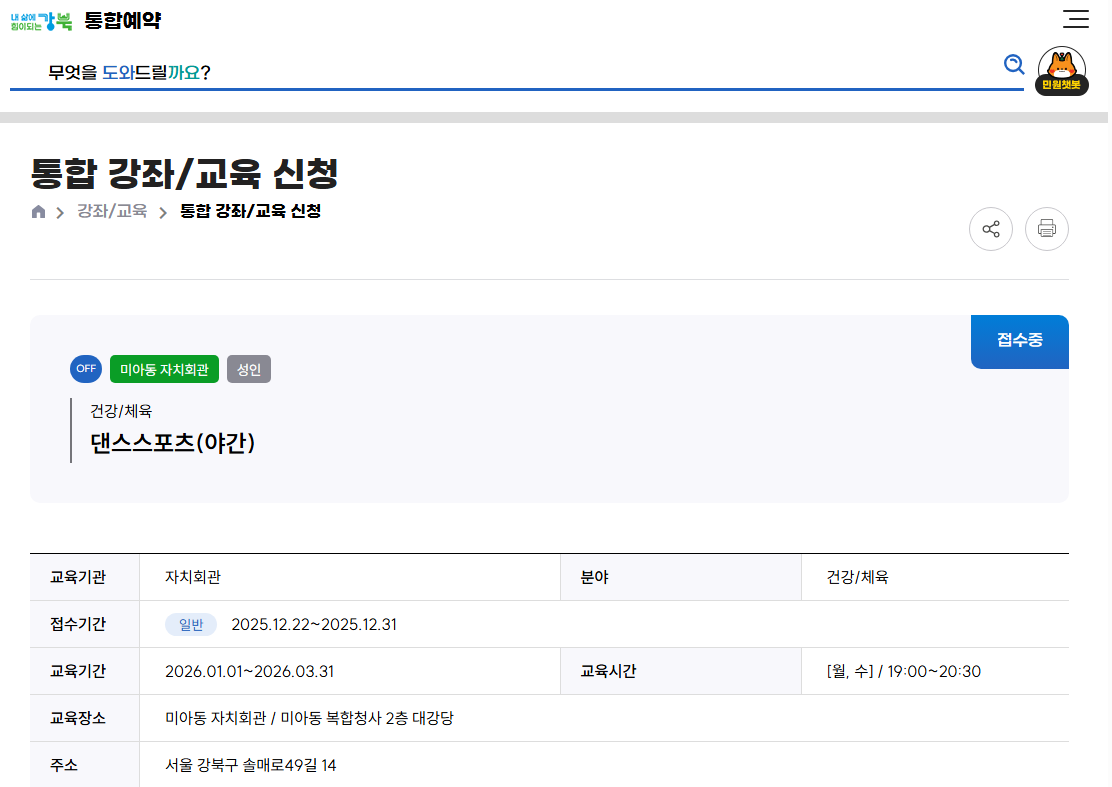
Task: Navigate to 강좌/교육 breadcrumb
Action: [112, 211]
